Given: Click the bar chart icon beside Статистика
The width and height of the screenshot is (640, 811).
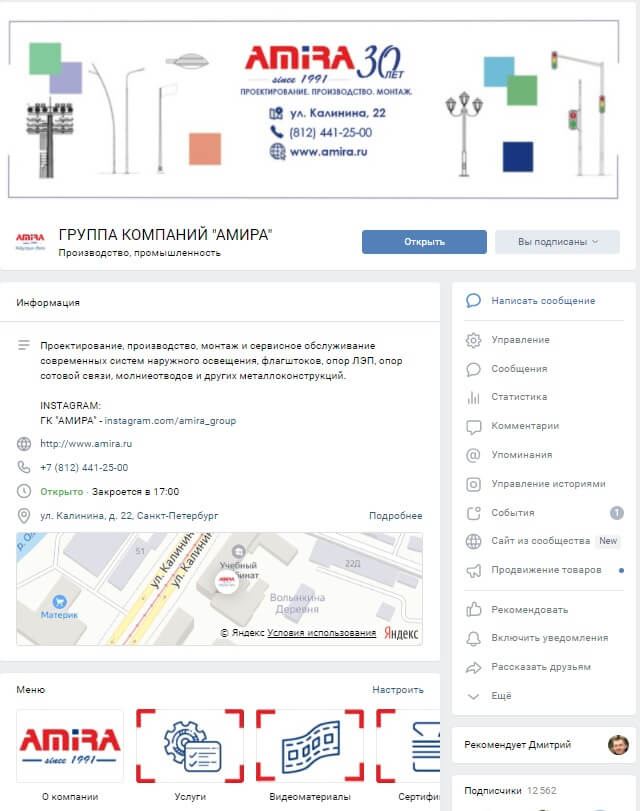Looking at the screenshot, I should click(x=473, y=397).
